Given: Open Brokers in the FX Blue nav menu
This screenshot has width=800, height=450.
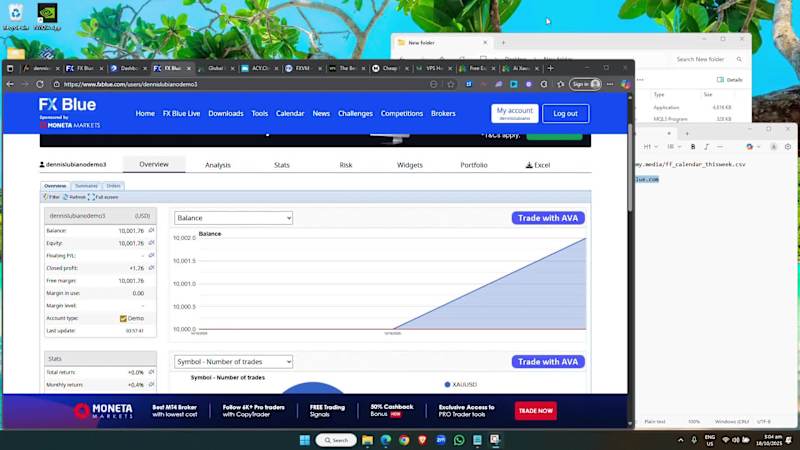Looking at the screenshot, I should (443, 113).
